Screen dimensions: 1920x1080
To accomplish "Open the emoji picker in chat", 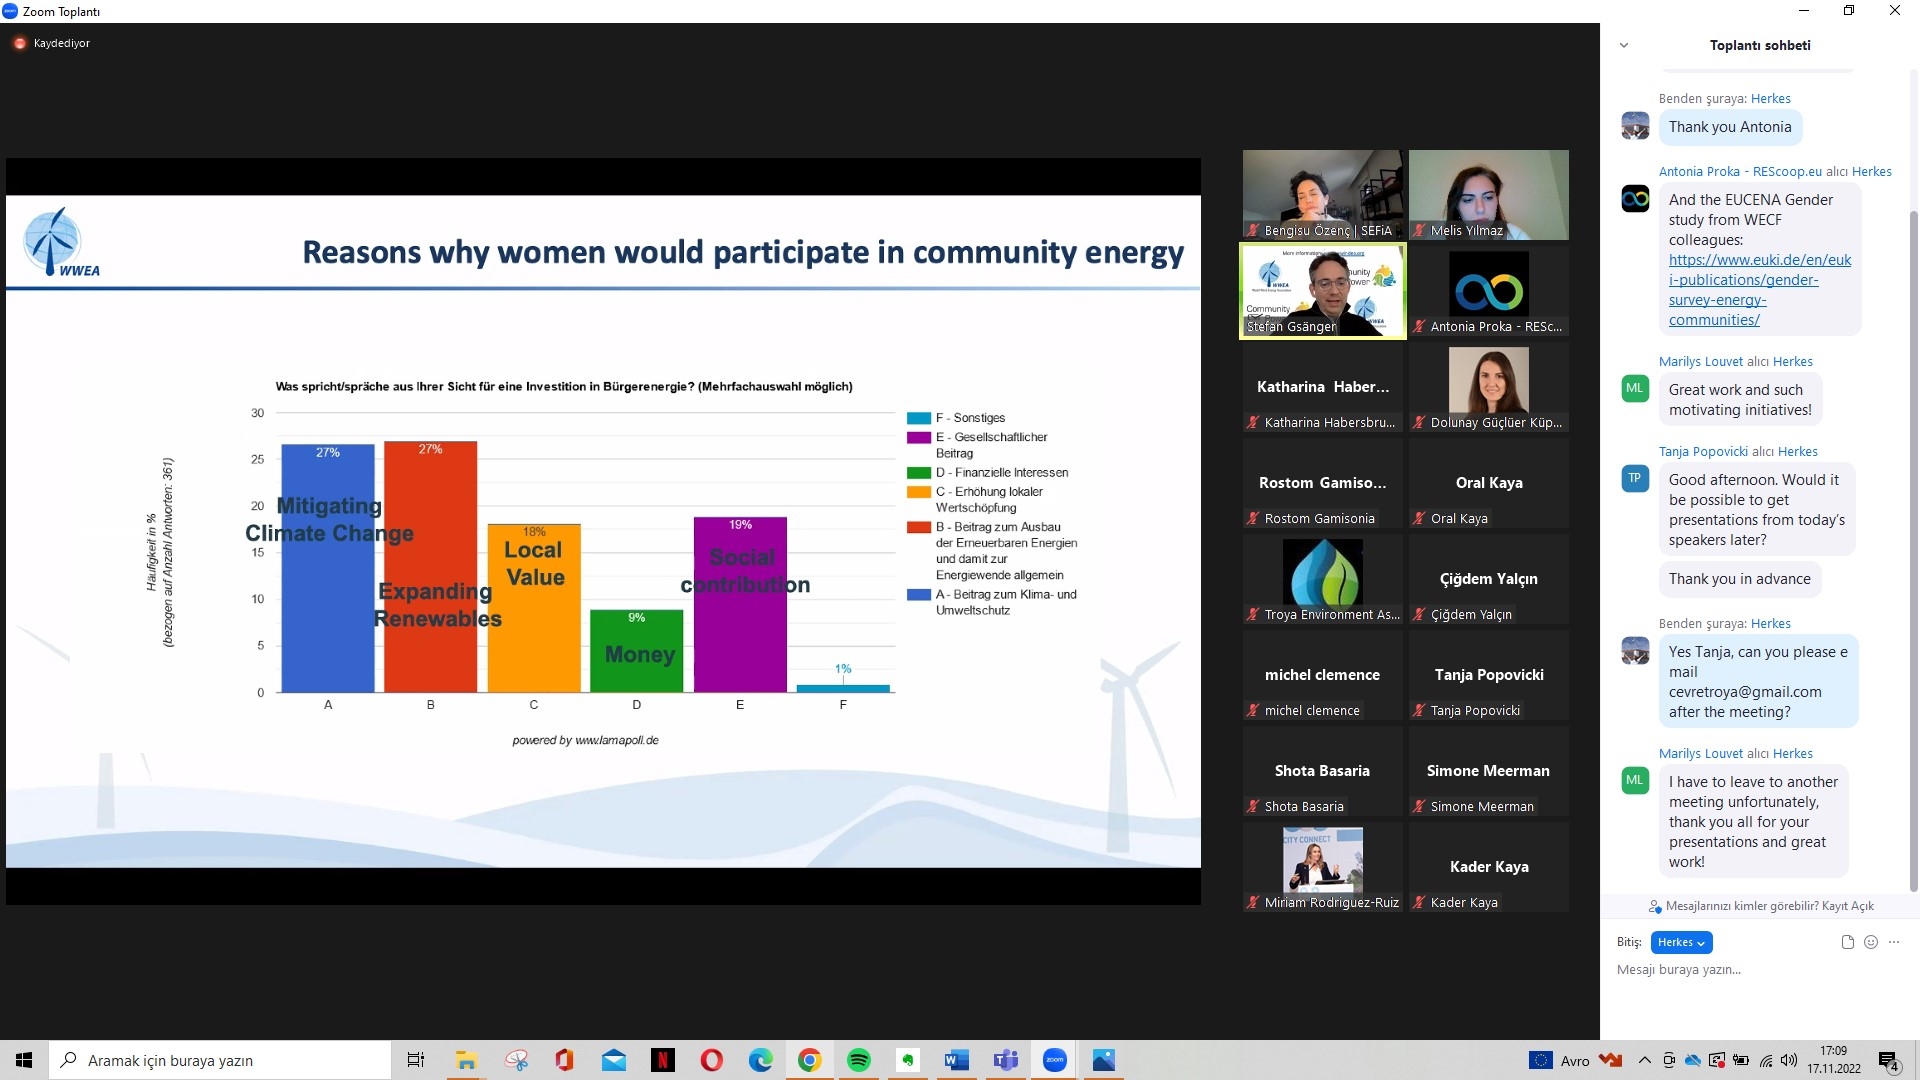I will point(1871,942).
